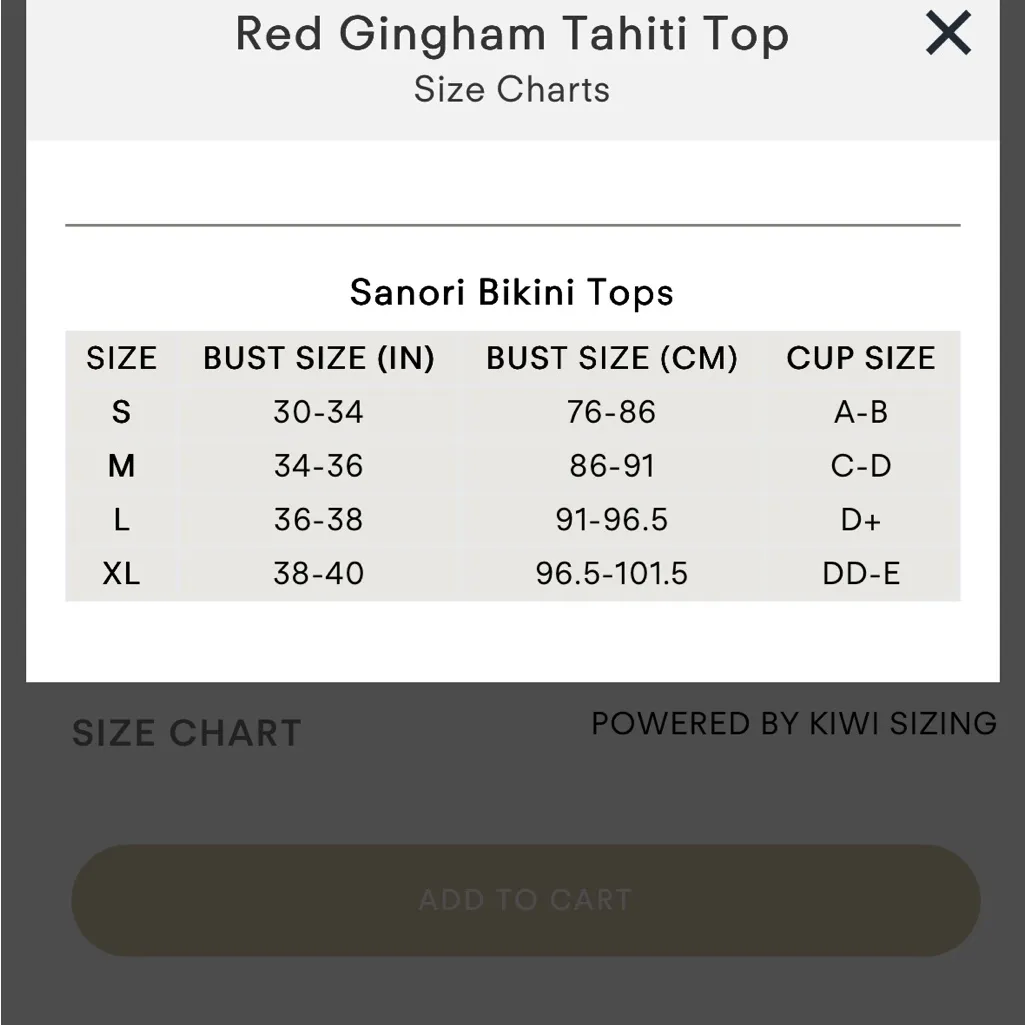Select the DD-E cup size value
This screenshot has width=1025, height=1025.
(861, 573)
